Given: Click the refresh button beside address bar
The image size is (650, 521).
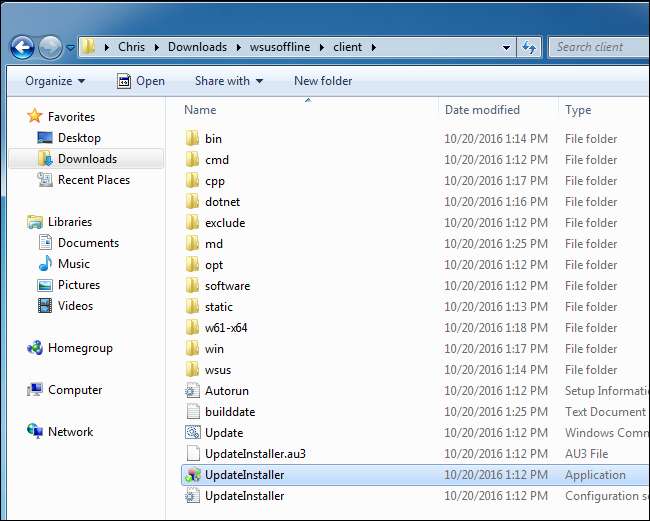Looking at the screenshot, I should (x=527, y=47).
